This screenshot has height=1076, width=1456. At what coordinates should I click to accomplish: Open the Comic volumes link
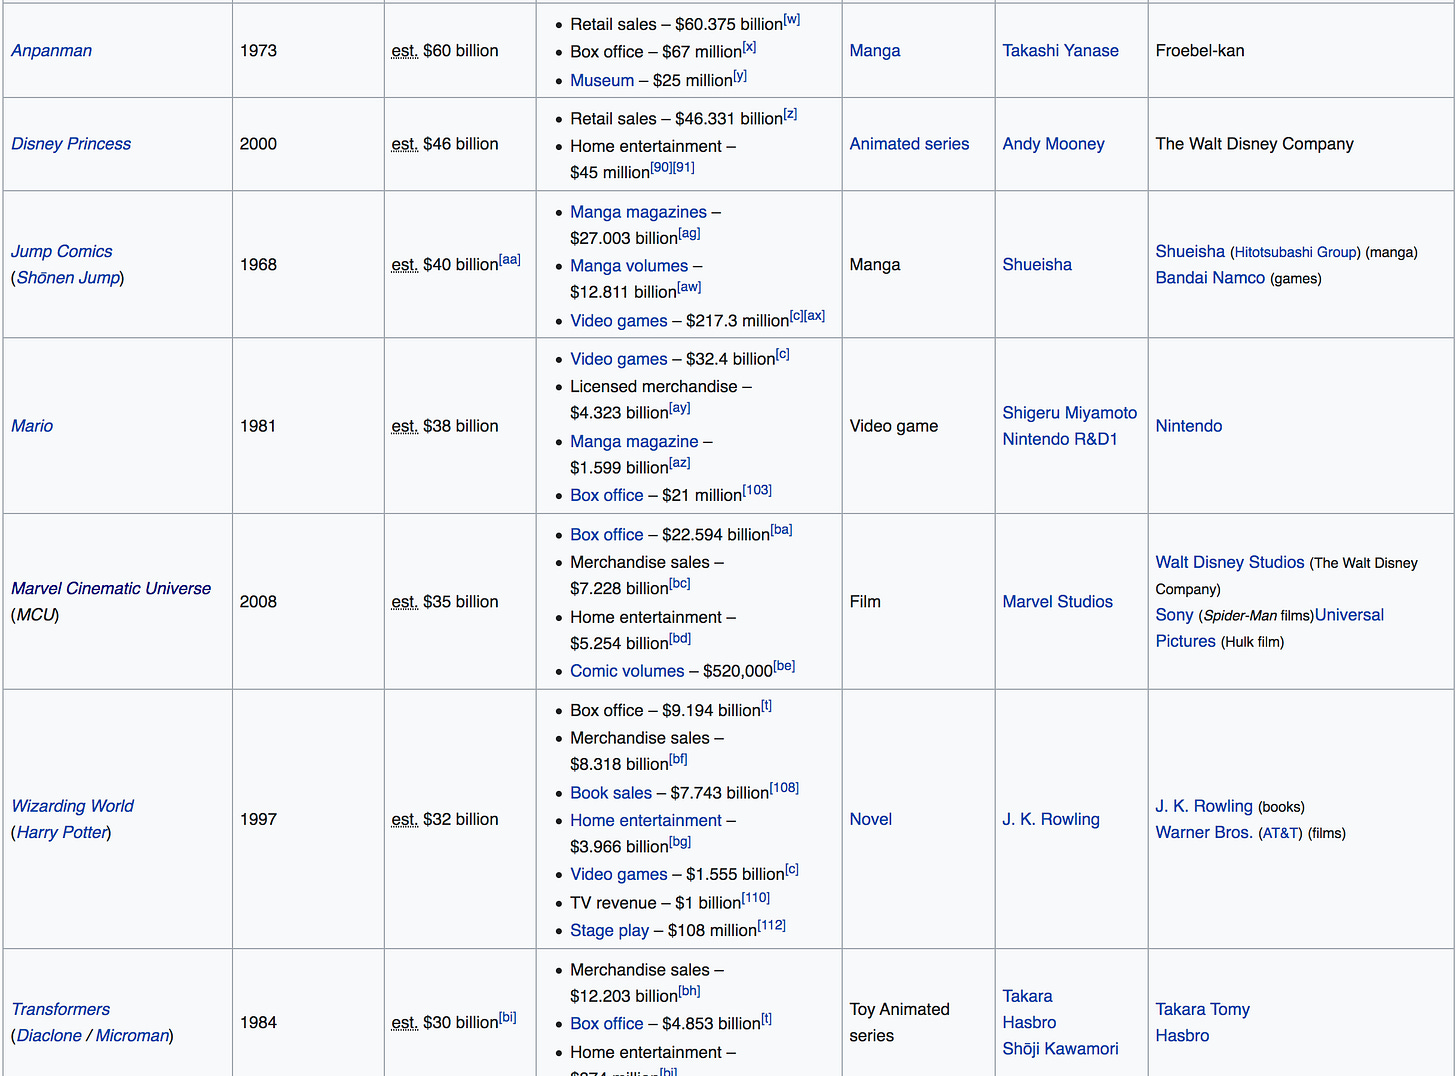pos(627,671)
